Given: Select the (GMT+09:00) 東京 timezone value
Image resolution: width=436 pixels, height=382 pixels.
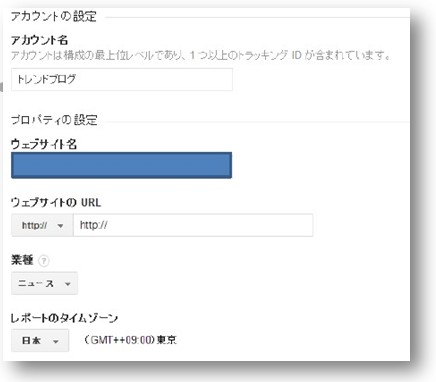Looking at the screenshot, I should 130,340.
